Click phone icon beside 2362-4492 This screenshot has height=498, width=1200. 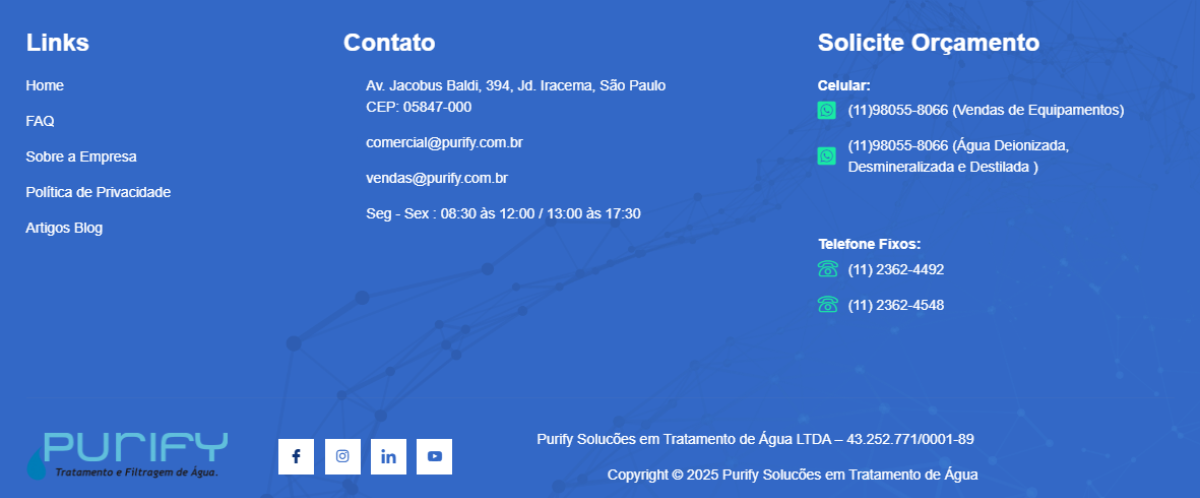[827, 269]
